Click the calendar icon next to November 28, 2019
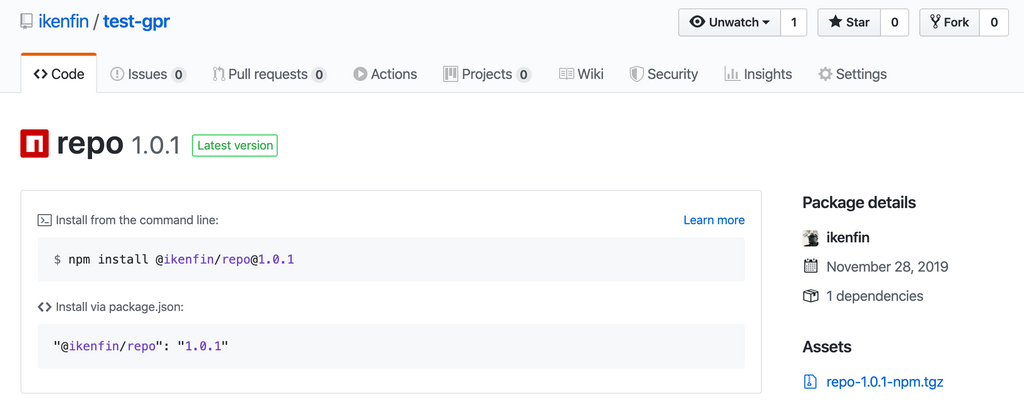Viewport: 1024px width, 415px height. coord(810,267)
